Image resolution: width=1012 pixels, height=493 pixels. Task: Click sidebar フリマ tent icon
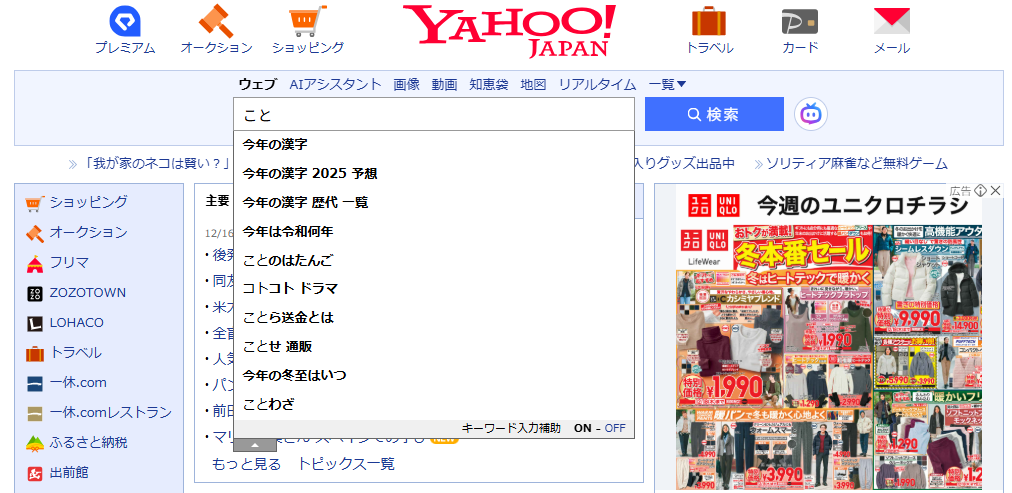coord(34,263)
